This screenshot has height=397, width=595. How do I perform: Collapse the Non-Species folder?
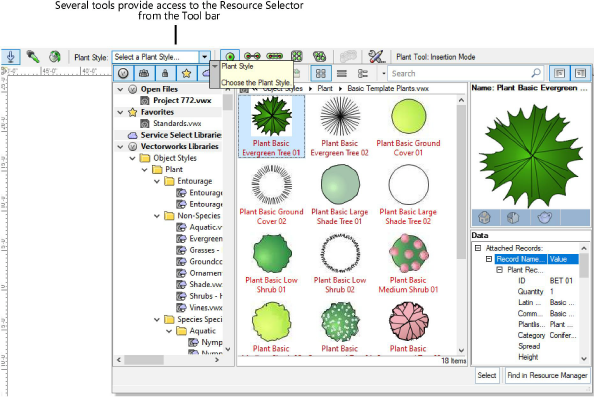[157, 216]
